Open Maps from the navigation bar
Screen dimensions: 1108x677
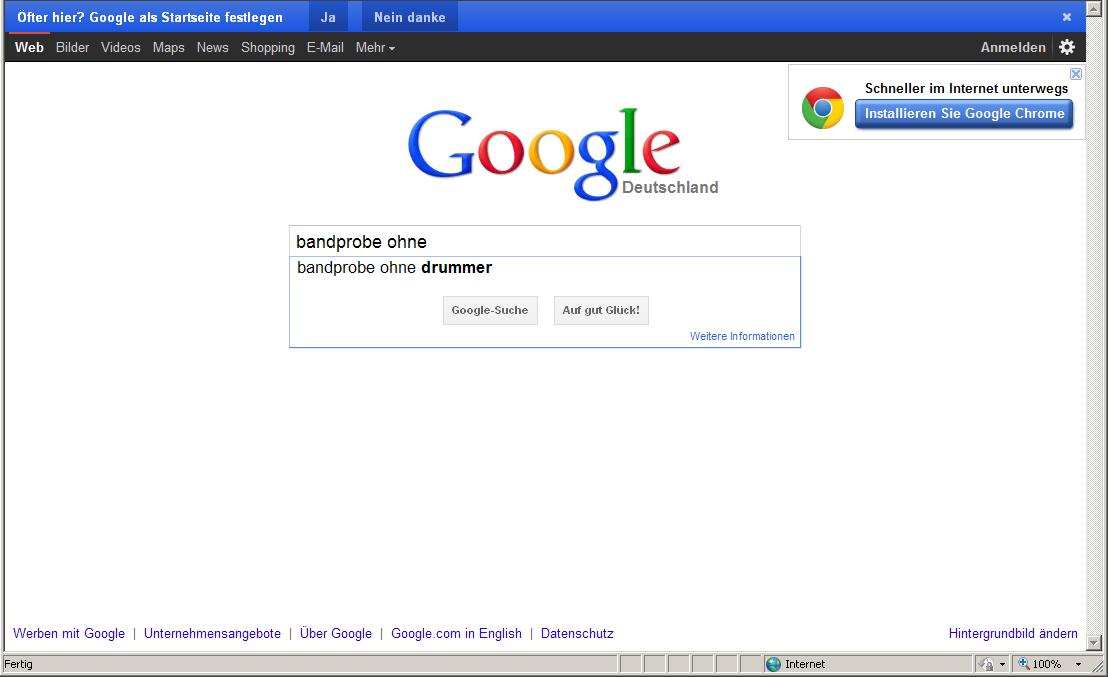click(168, 47)
